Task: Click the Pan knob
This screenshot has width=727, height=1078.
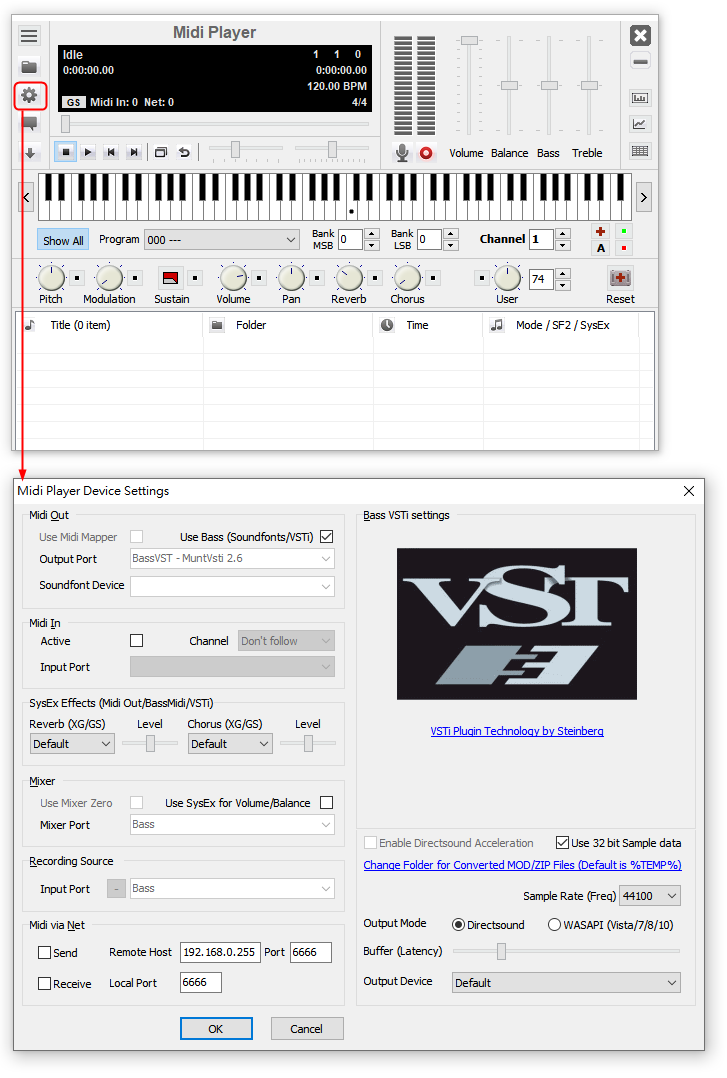Action: pyautogui.click(x=291, y=278)
